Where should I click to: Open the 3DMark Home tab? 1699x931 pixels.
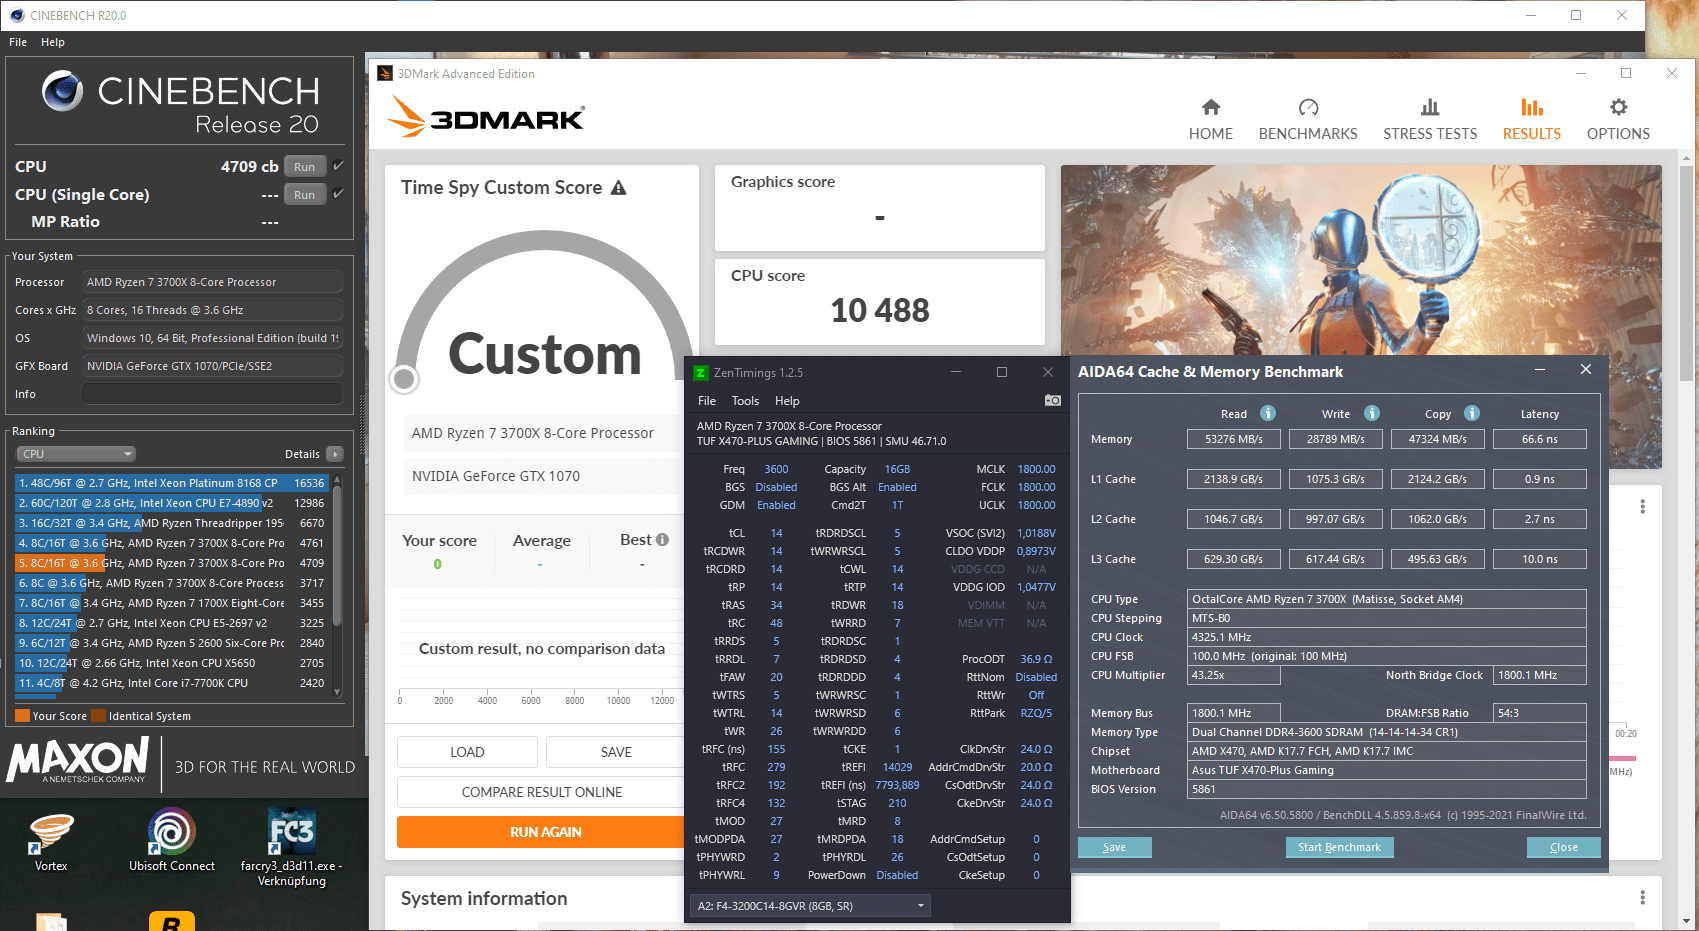[1210, 120]
